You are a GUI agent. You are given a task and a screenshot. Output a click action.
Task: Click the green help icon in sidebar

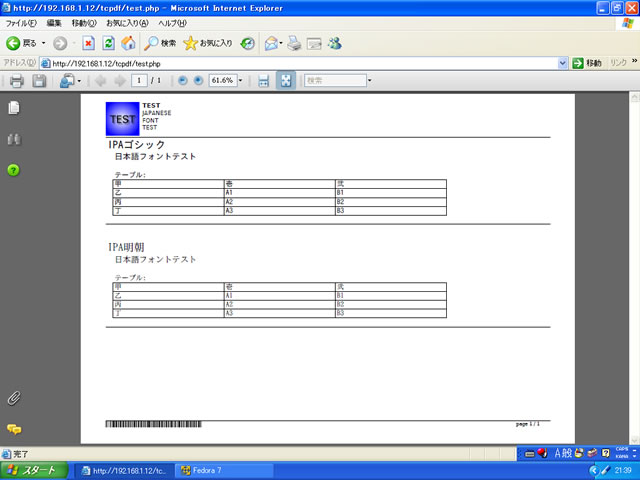pos(14,170)
